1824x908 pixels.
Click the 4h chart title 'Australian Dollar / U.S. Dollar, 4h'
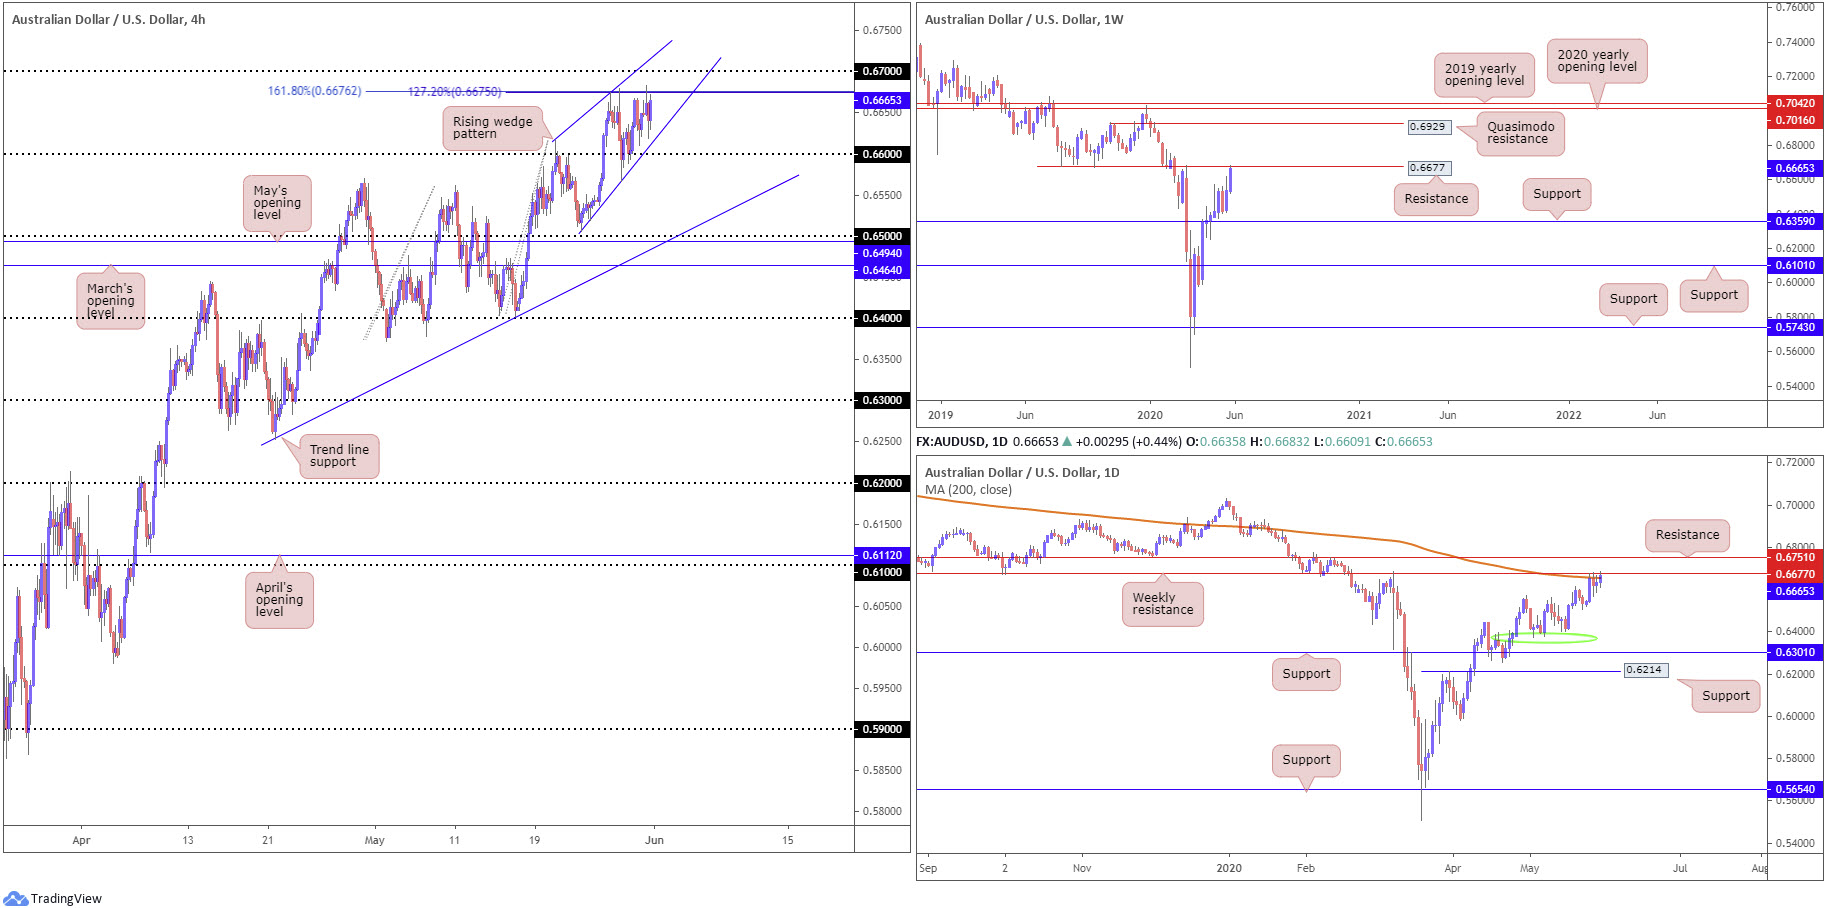pyautogui.click(x=108, y=19)
